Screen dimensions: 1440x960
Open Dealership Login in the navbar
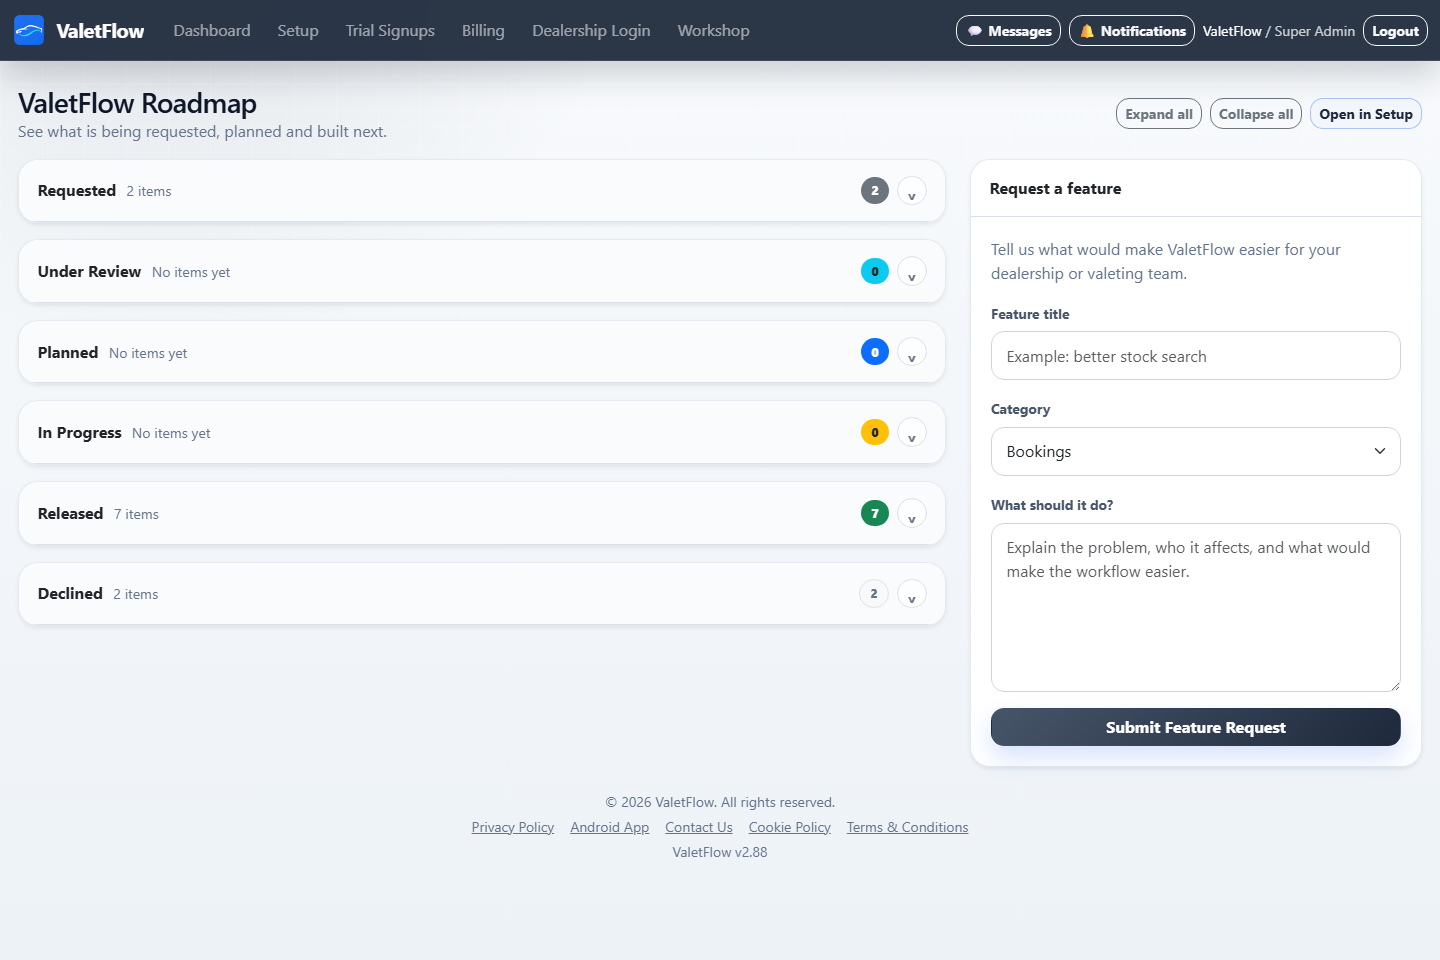pyautogui.click(x=591, y=30)
